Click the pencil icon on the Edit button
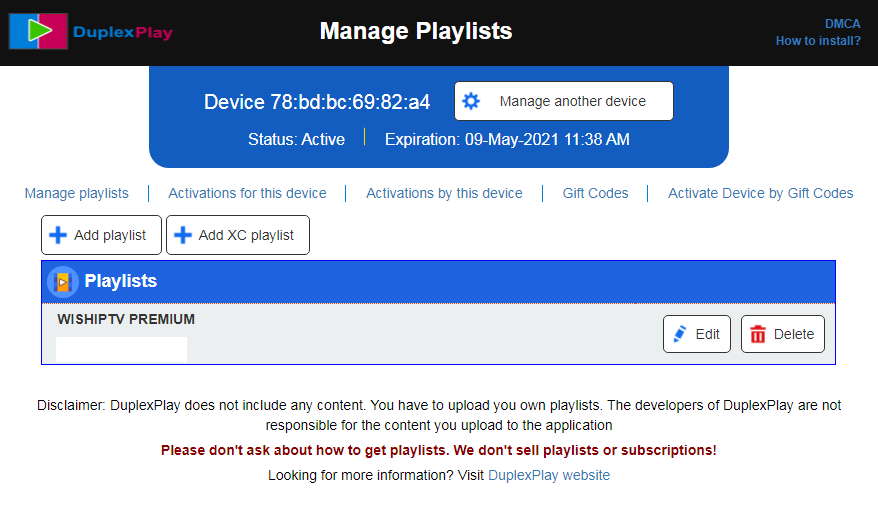The image size is (878, 509). point(681,334)
